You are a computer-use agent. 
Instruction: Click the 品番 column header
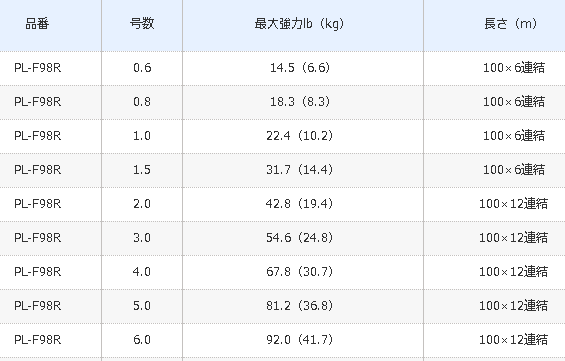click(37, 24)
